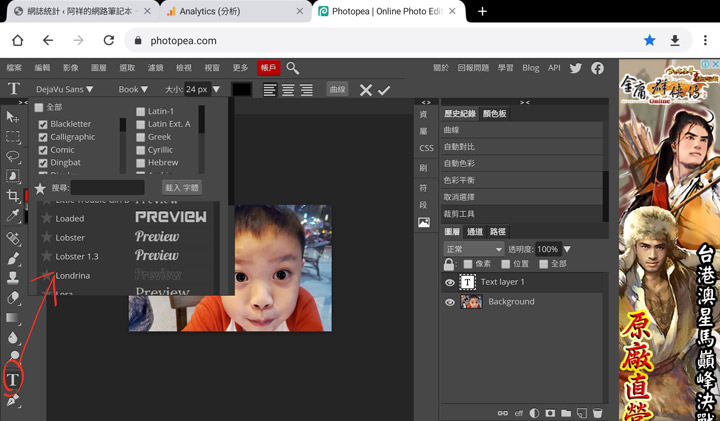The width and height of the screenshot is (720, 421).
Task: Click the search magnifier icon in menu bar
Action: click(x=293, y=68)
